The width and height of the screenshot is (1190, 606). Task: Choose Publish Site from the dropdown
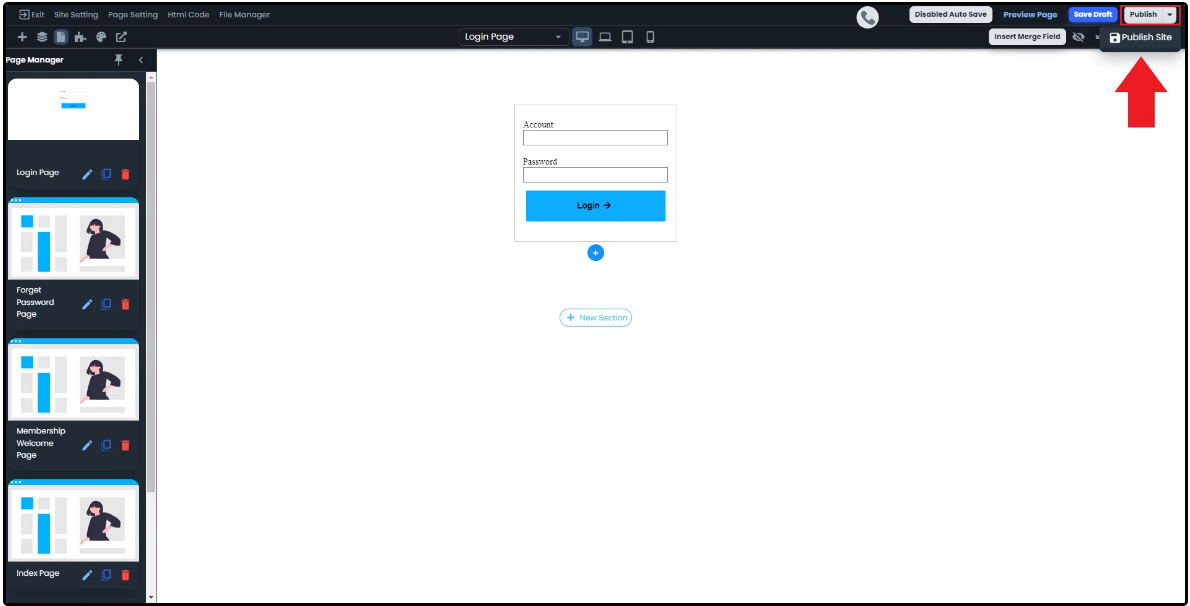click(1140, 38)
